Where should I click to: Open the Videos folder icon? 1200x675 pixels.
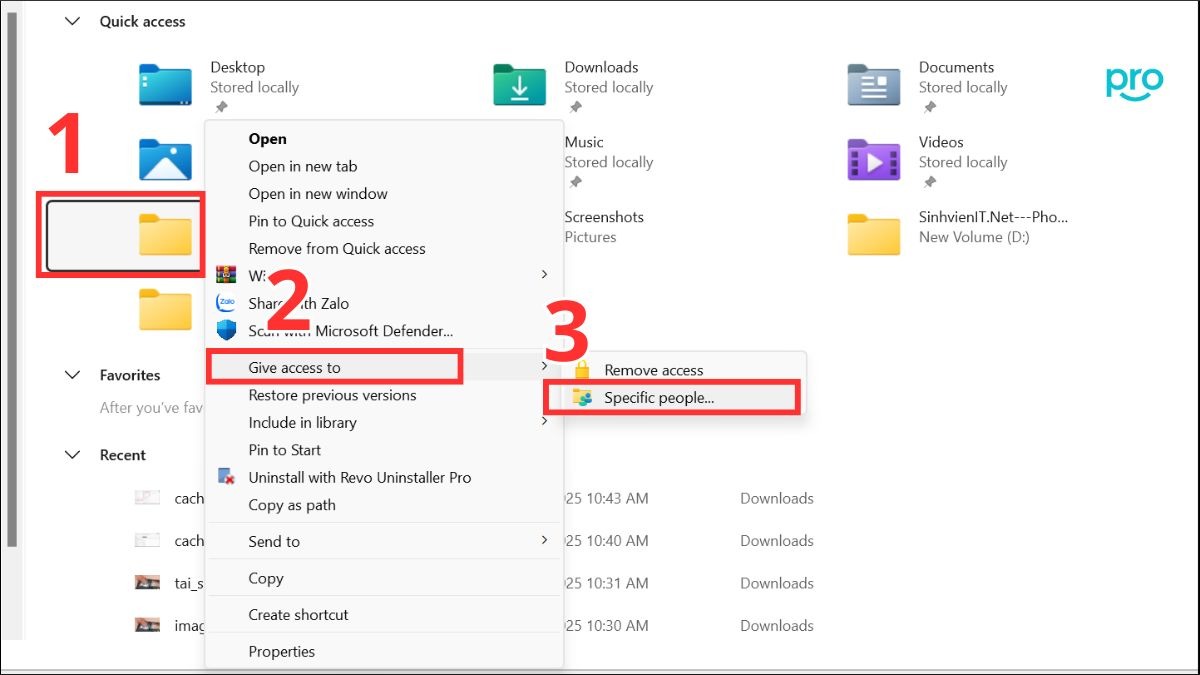click(874, 160)
